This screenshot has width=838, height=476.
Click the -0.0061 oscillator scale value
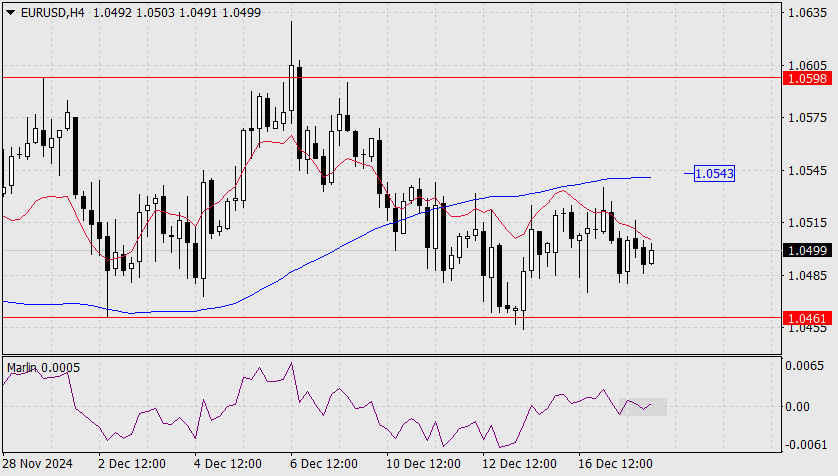click(x=804, y=444)
